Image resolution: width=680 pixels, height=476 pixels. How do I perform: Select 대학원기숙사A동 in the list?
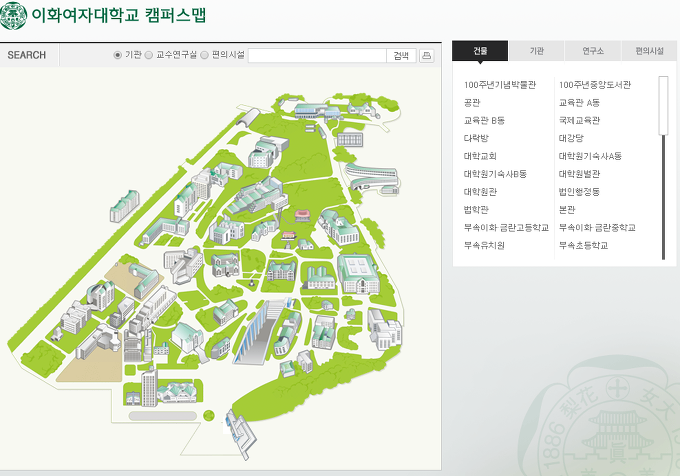[x=590, y=156]
